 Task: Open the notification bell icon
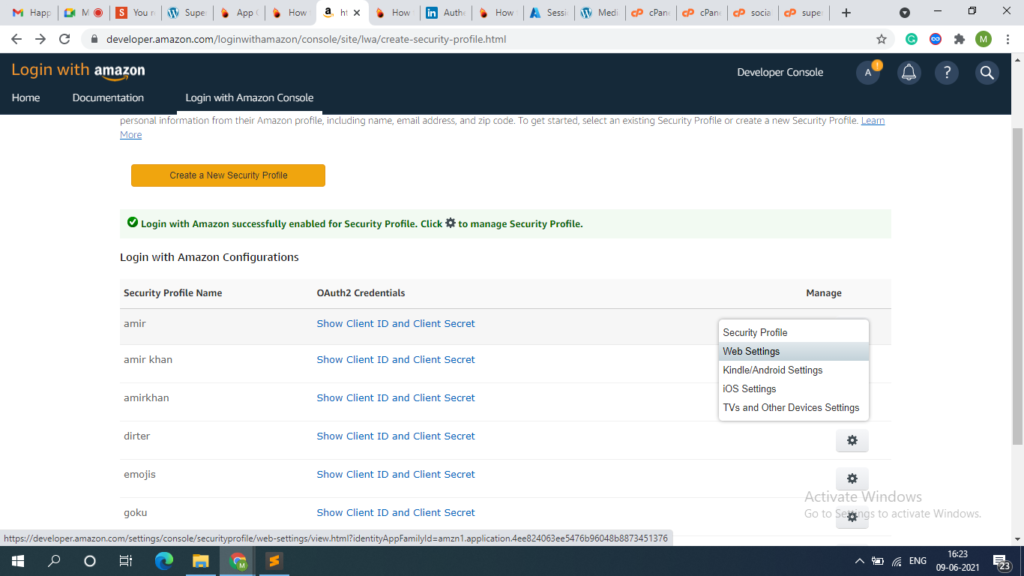tap(908, 72)
